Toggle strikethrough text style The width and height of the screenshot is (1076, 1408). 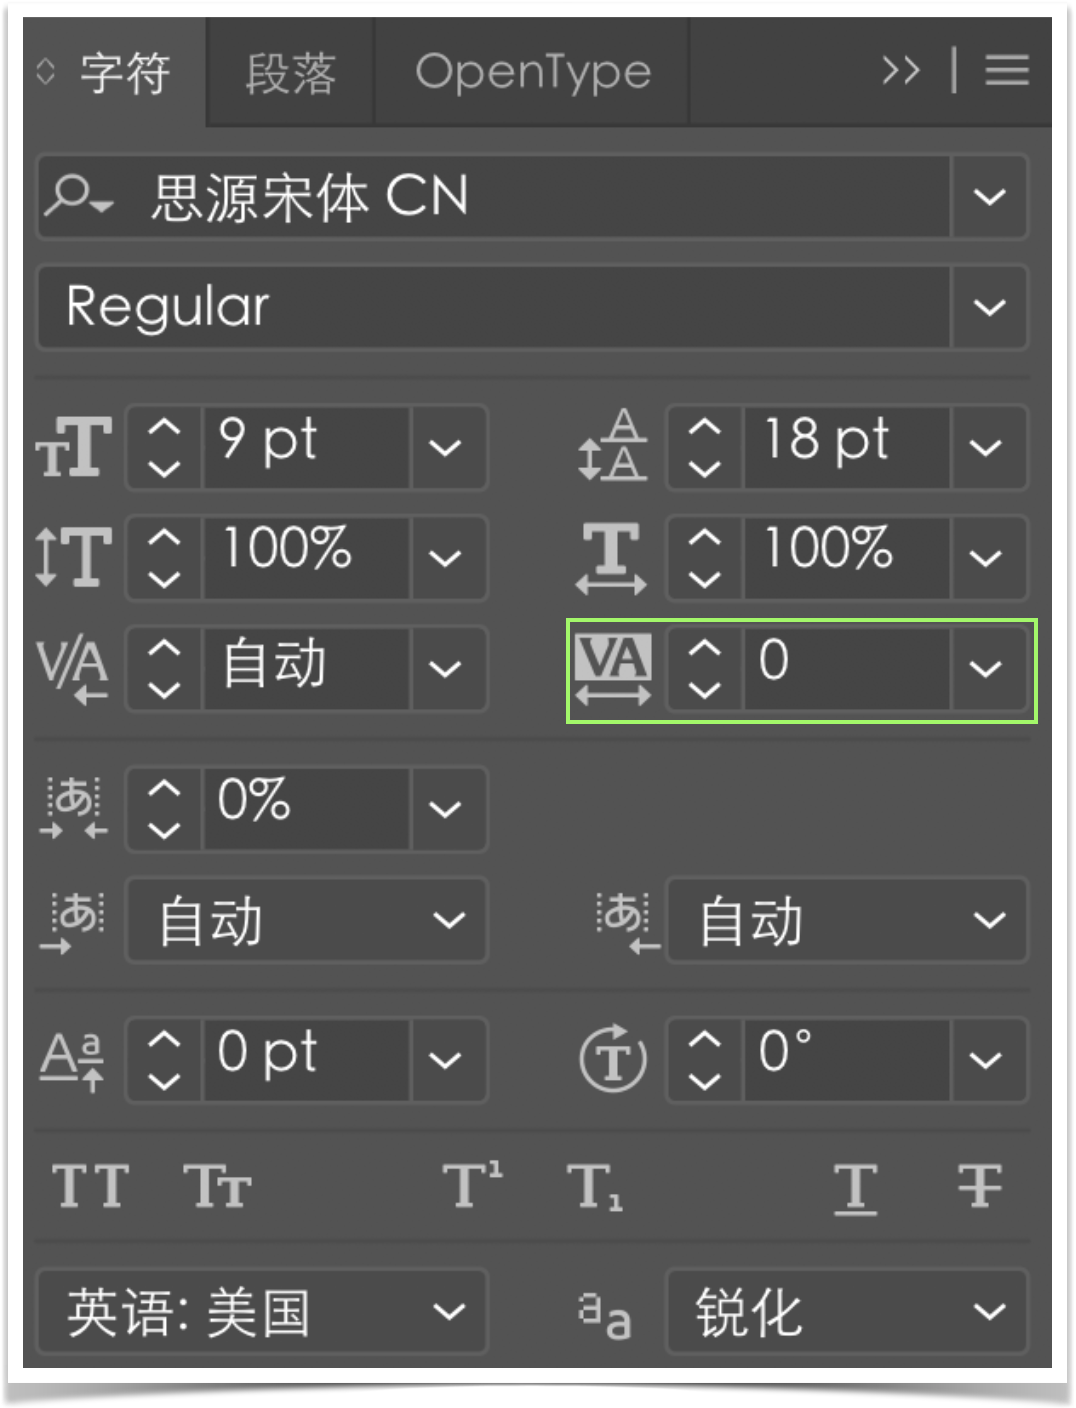pos(979,1187)
